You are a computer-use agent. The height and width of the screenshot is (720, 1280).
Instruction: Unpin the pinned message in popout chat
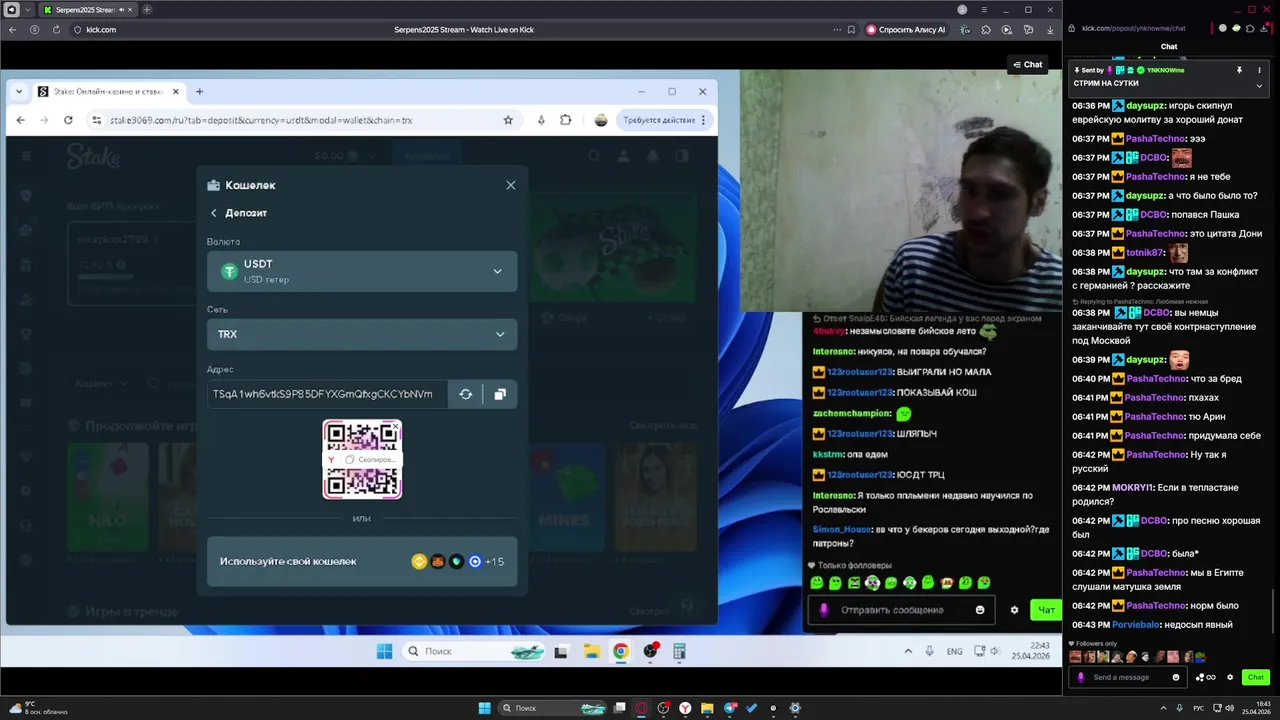tap(1239, 70)
